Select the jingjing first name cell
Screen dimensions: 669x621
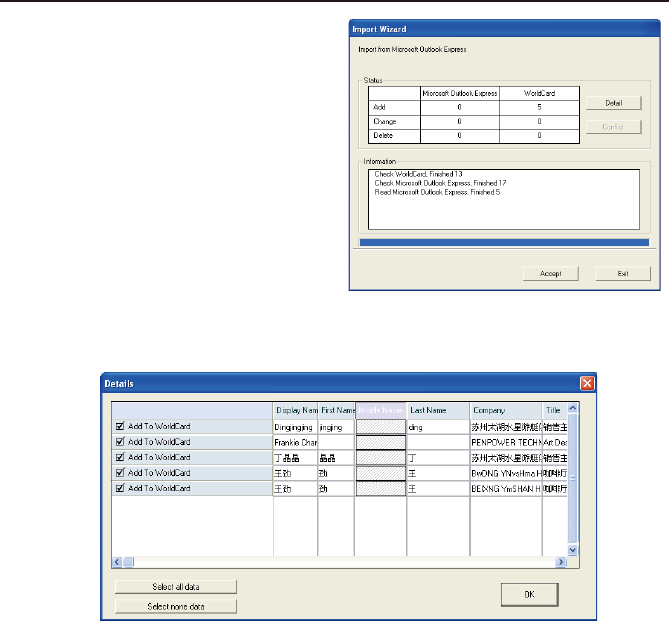click(x=337, y=427)
